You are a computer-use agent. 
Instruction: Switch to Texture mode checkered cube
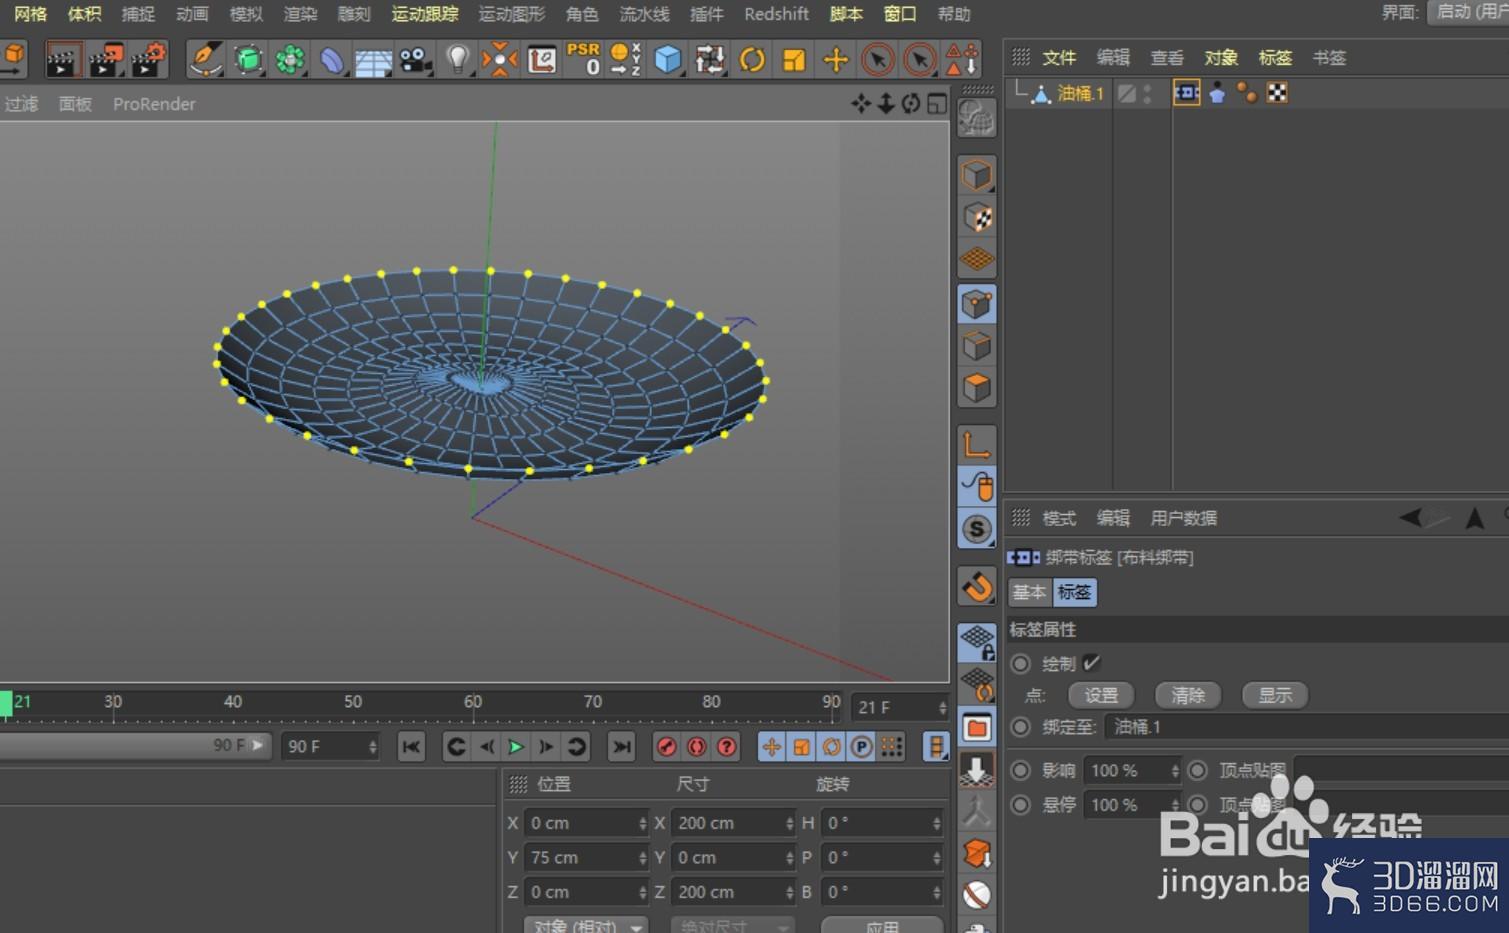(x=976, y=217)
